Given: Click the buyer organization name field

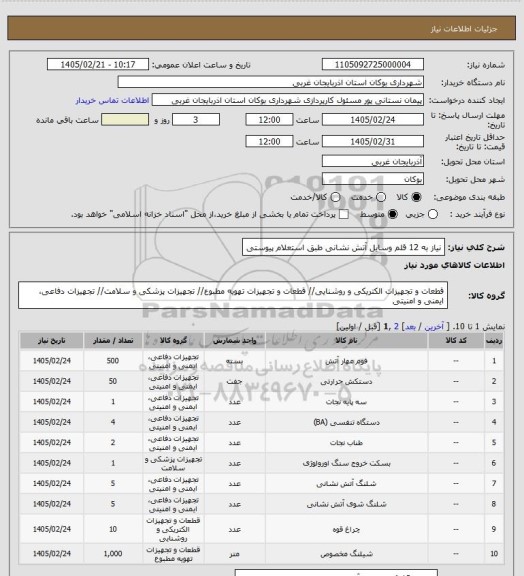Looking at the screenshot, I should (270, 82).
